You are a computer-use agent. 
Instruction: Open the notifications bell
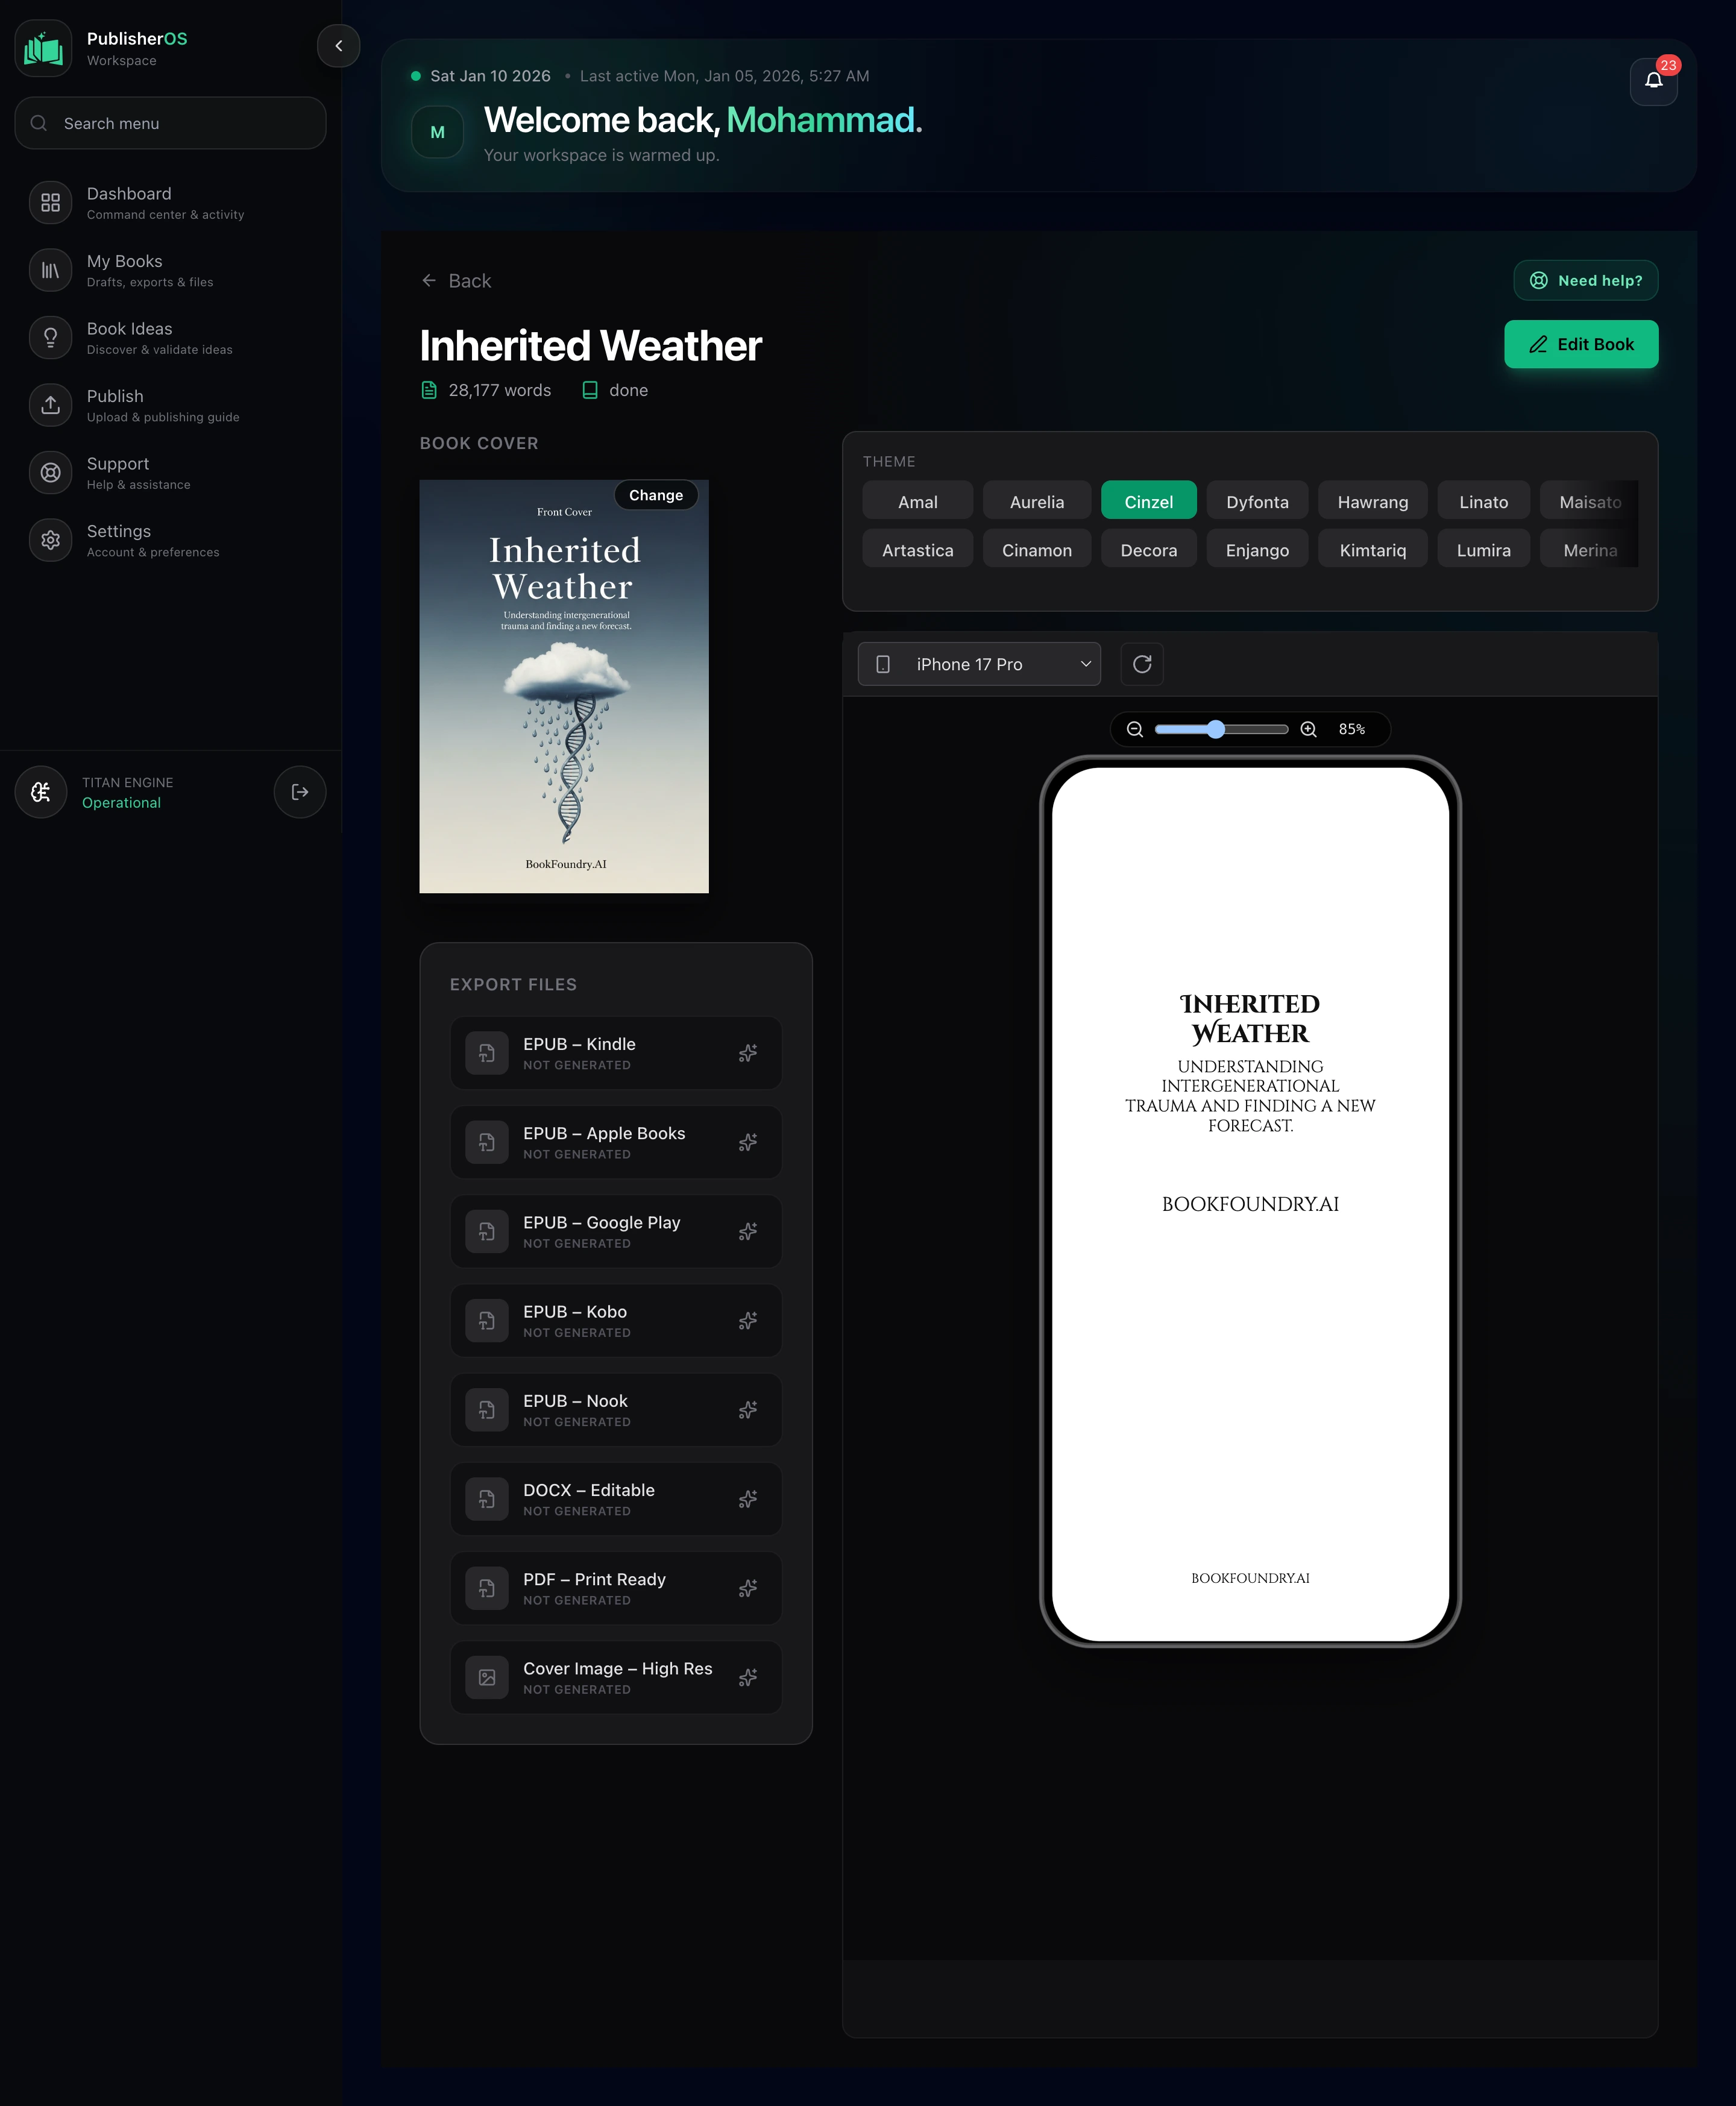[1654, 81]
